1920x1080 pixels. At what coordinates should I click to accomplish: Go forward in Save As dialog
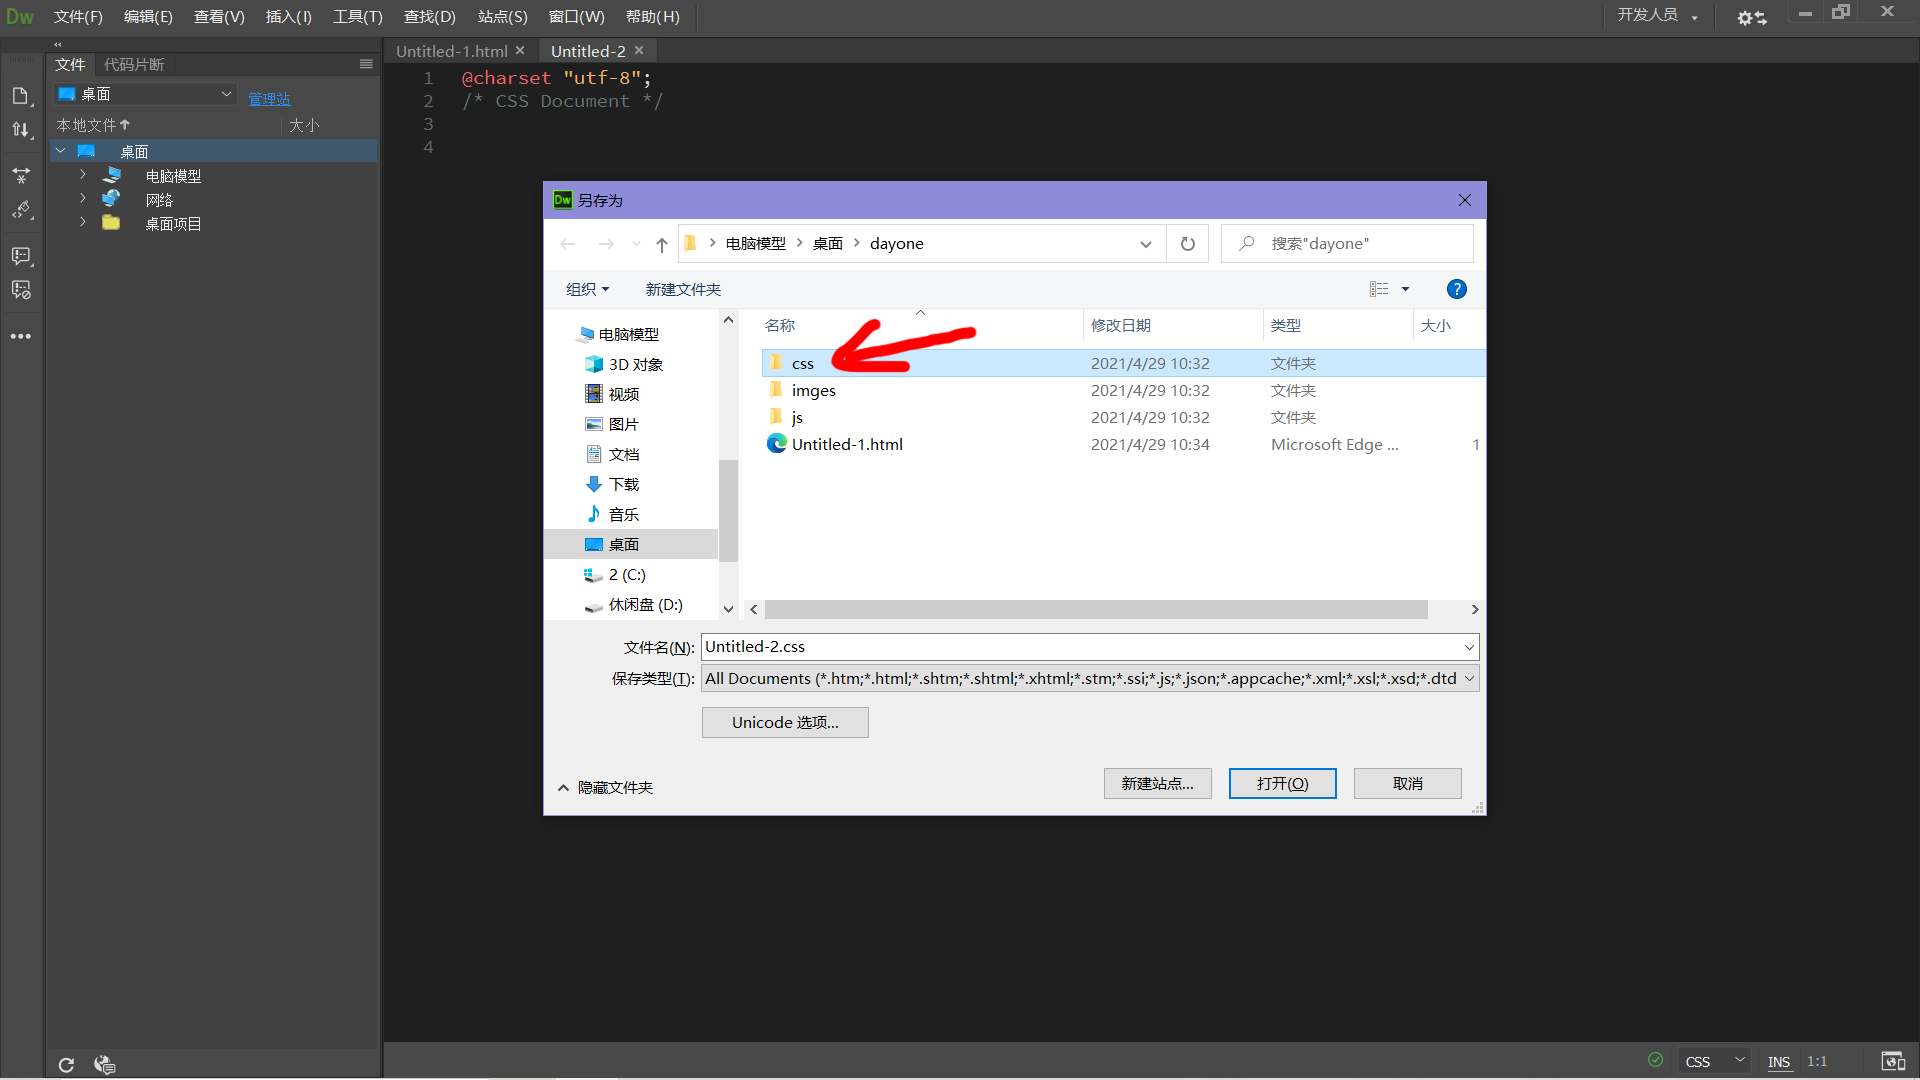[x=606, y=244]
